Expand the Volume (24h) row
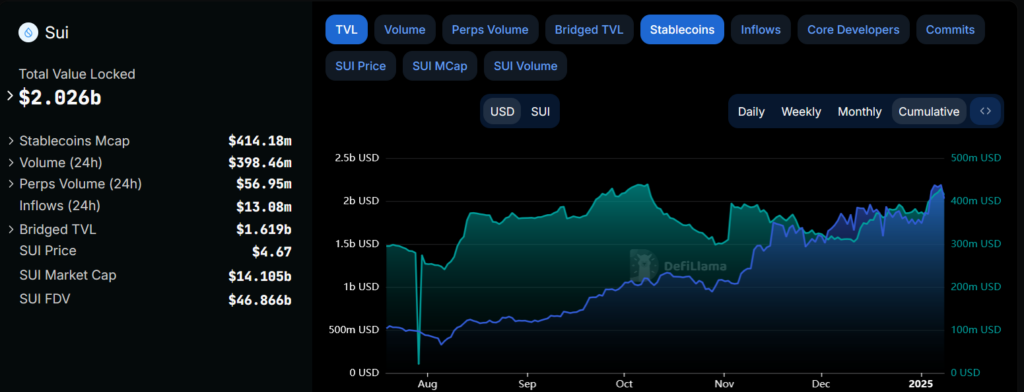This screenshot has width=1024, height=392. pyautogui.click(x=11, y=162)
